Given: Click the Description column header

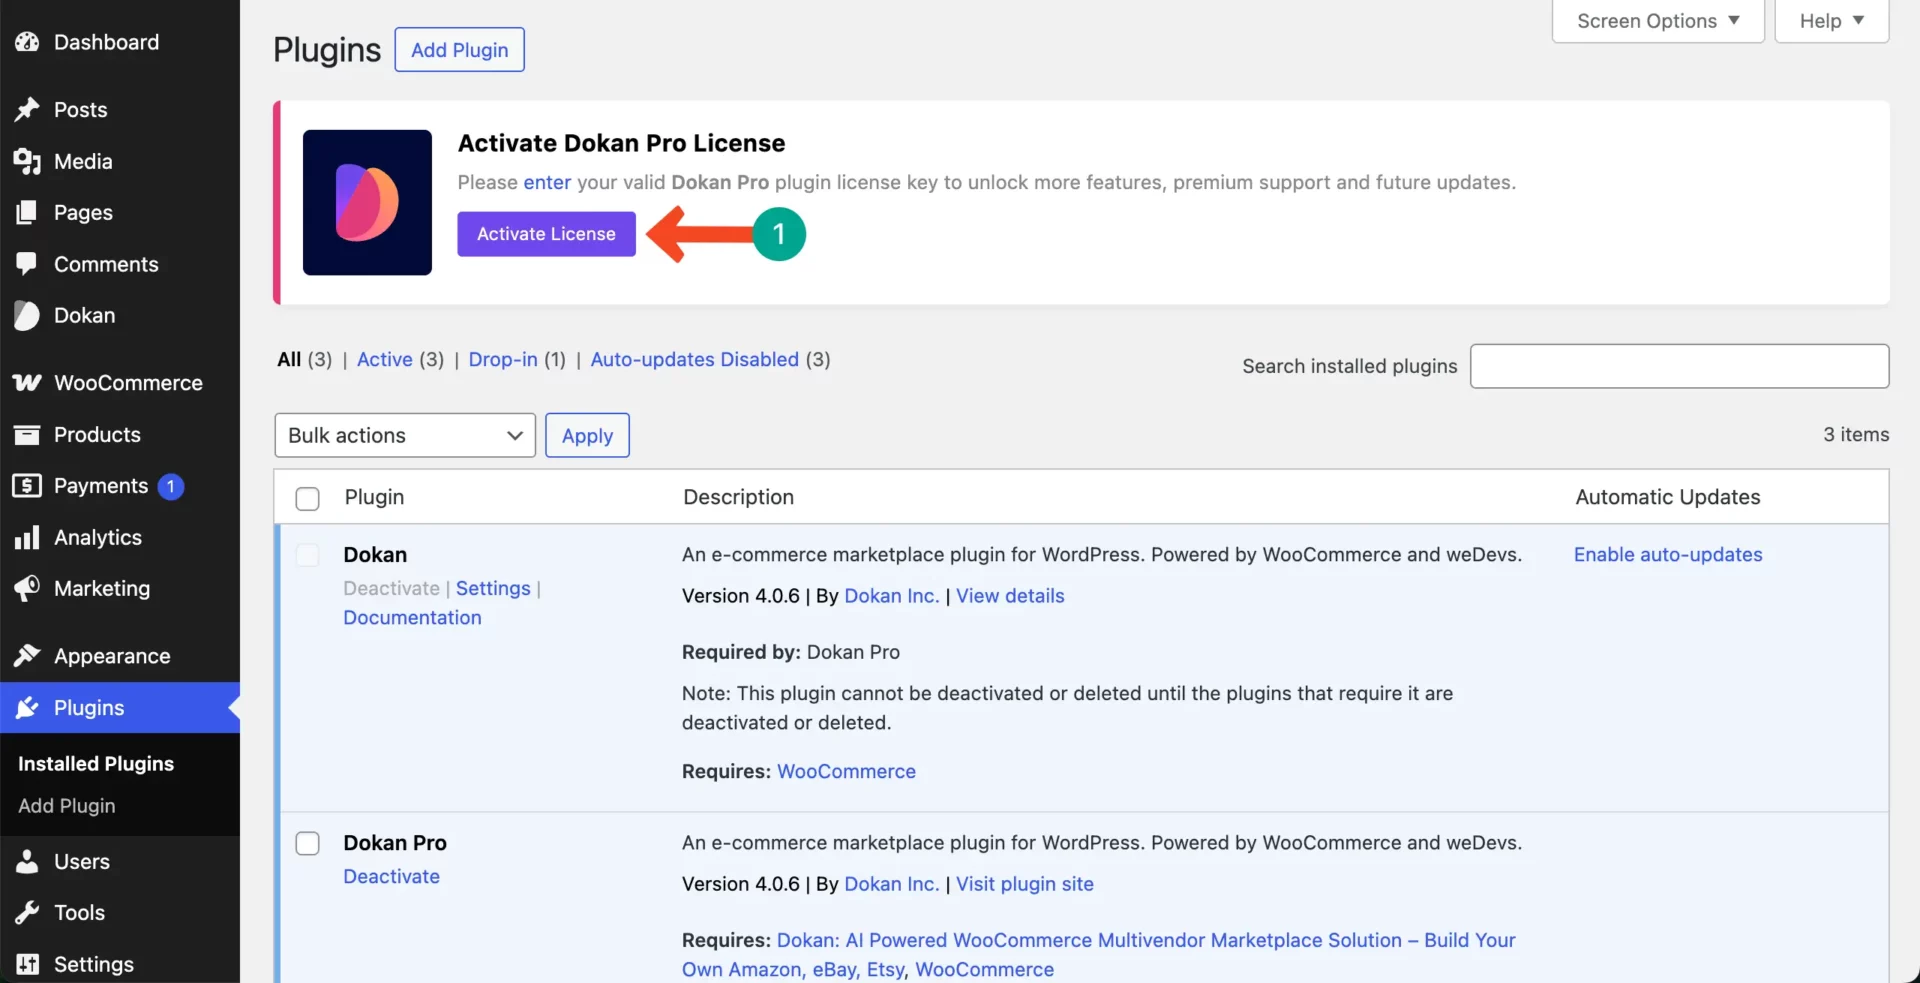Looking at the screenshot, I should click(x=738, y=498).
